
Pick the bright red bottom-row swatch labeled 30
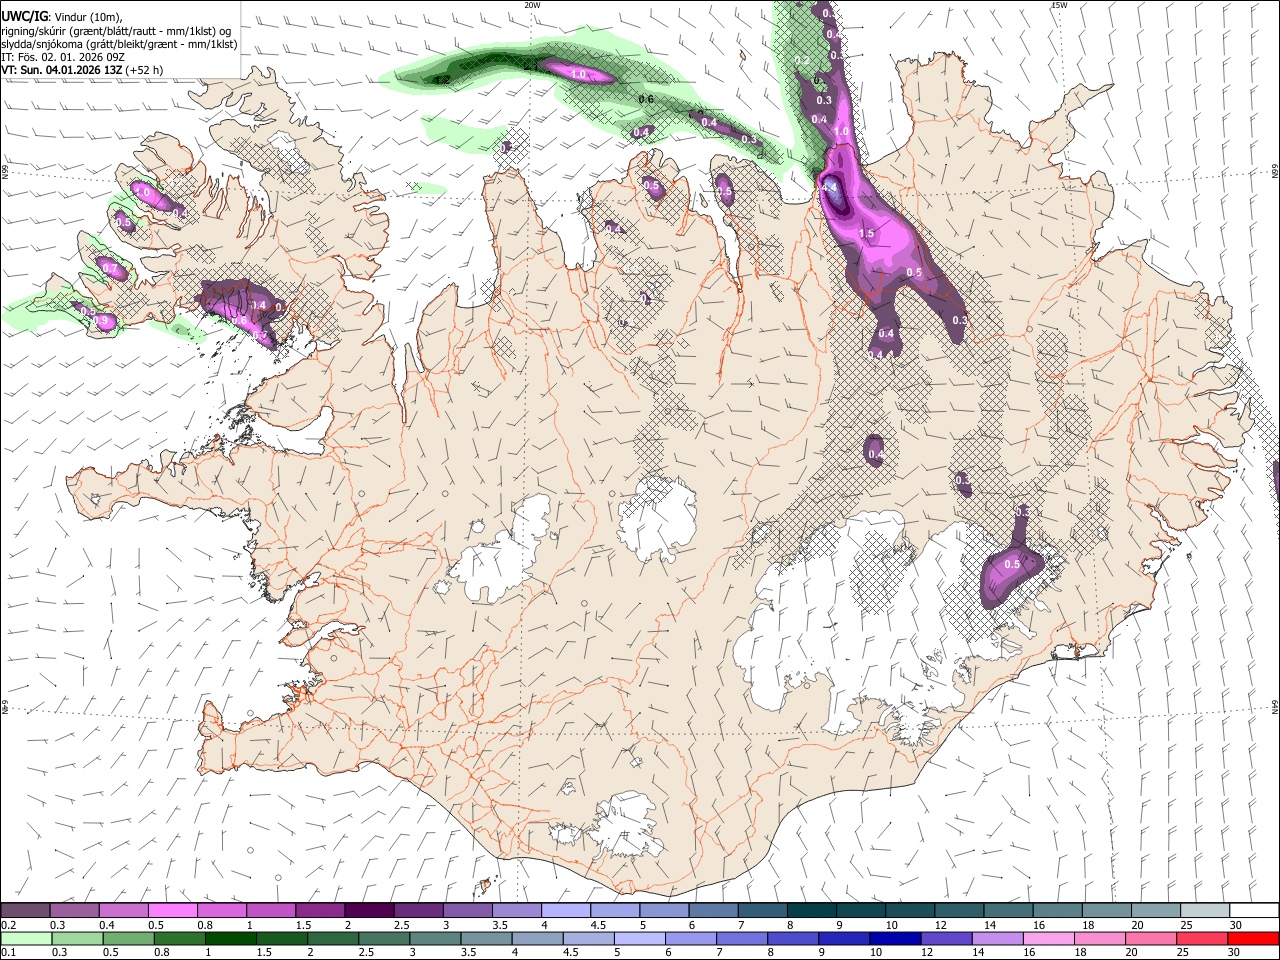1253,938
